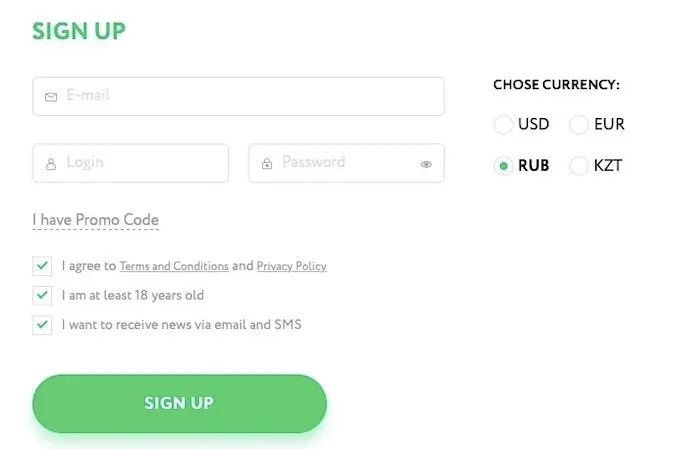Select the RUB currency option

pos(503,166)
